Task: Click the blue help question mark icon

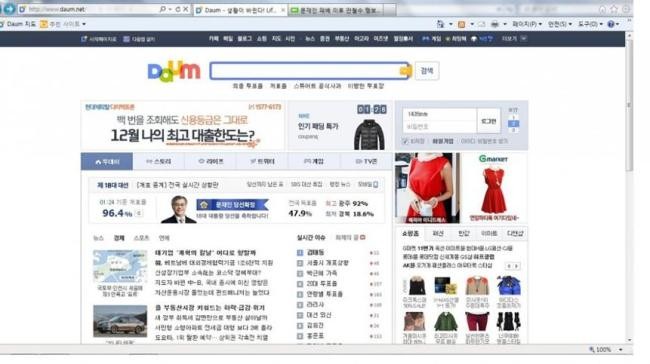Action: [611, 24]
